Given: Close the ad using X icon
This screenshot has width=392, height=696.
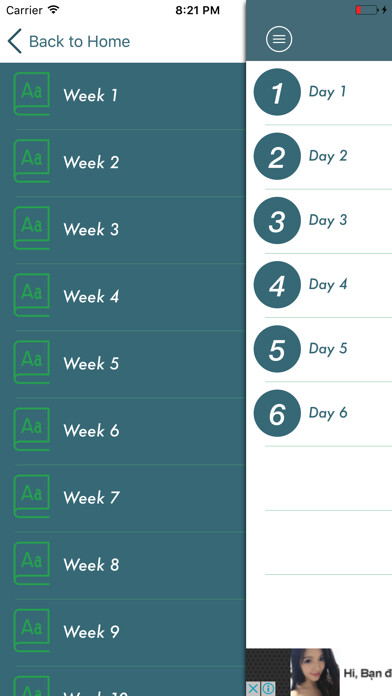Looking at the screenshot, I should (253, 689).
